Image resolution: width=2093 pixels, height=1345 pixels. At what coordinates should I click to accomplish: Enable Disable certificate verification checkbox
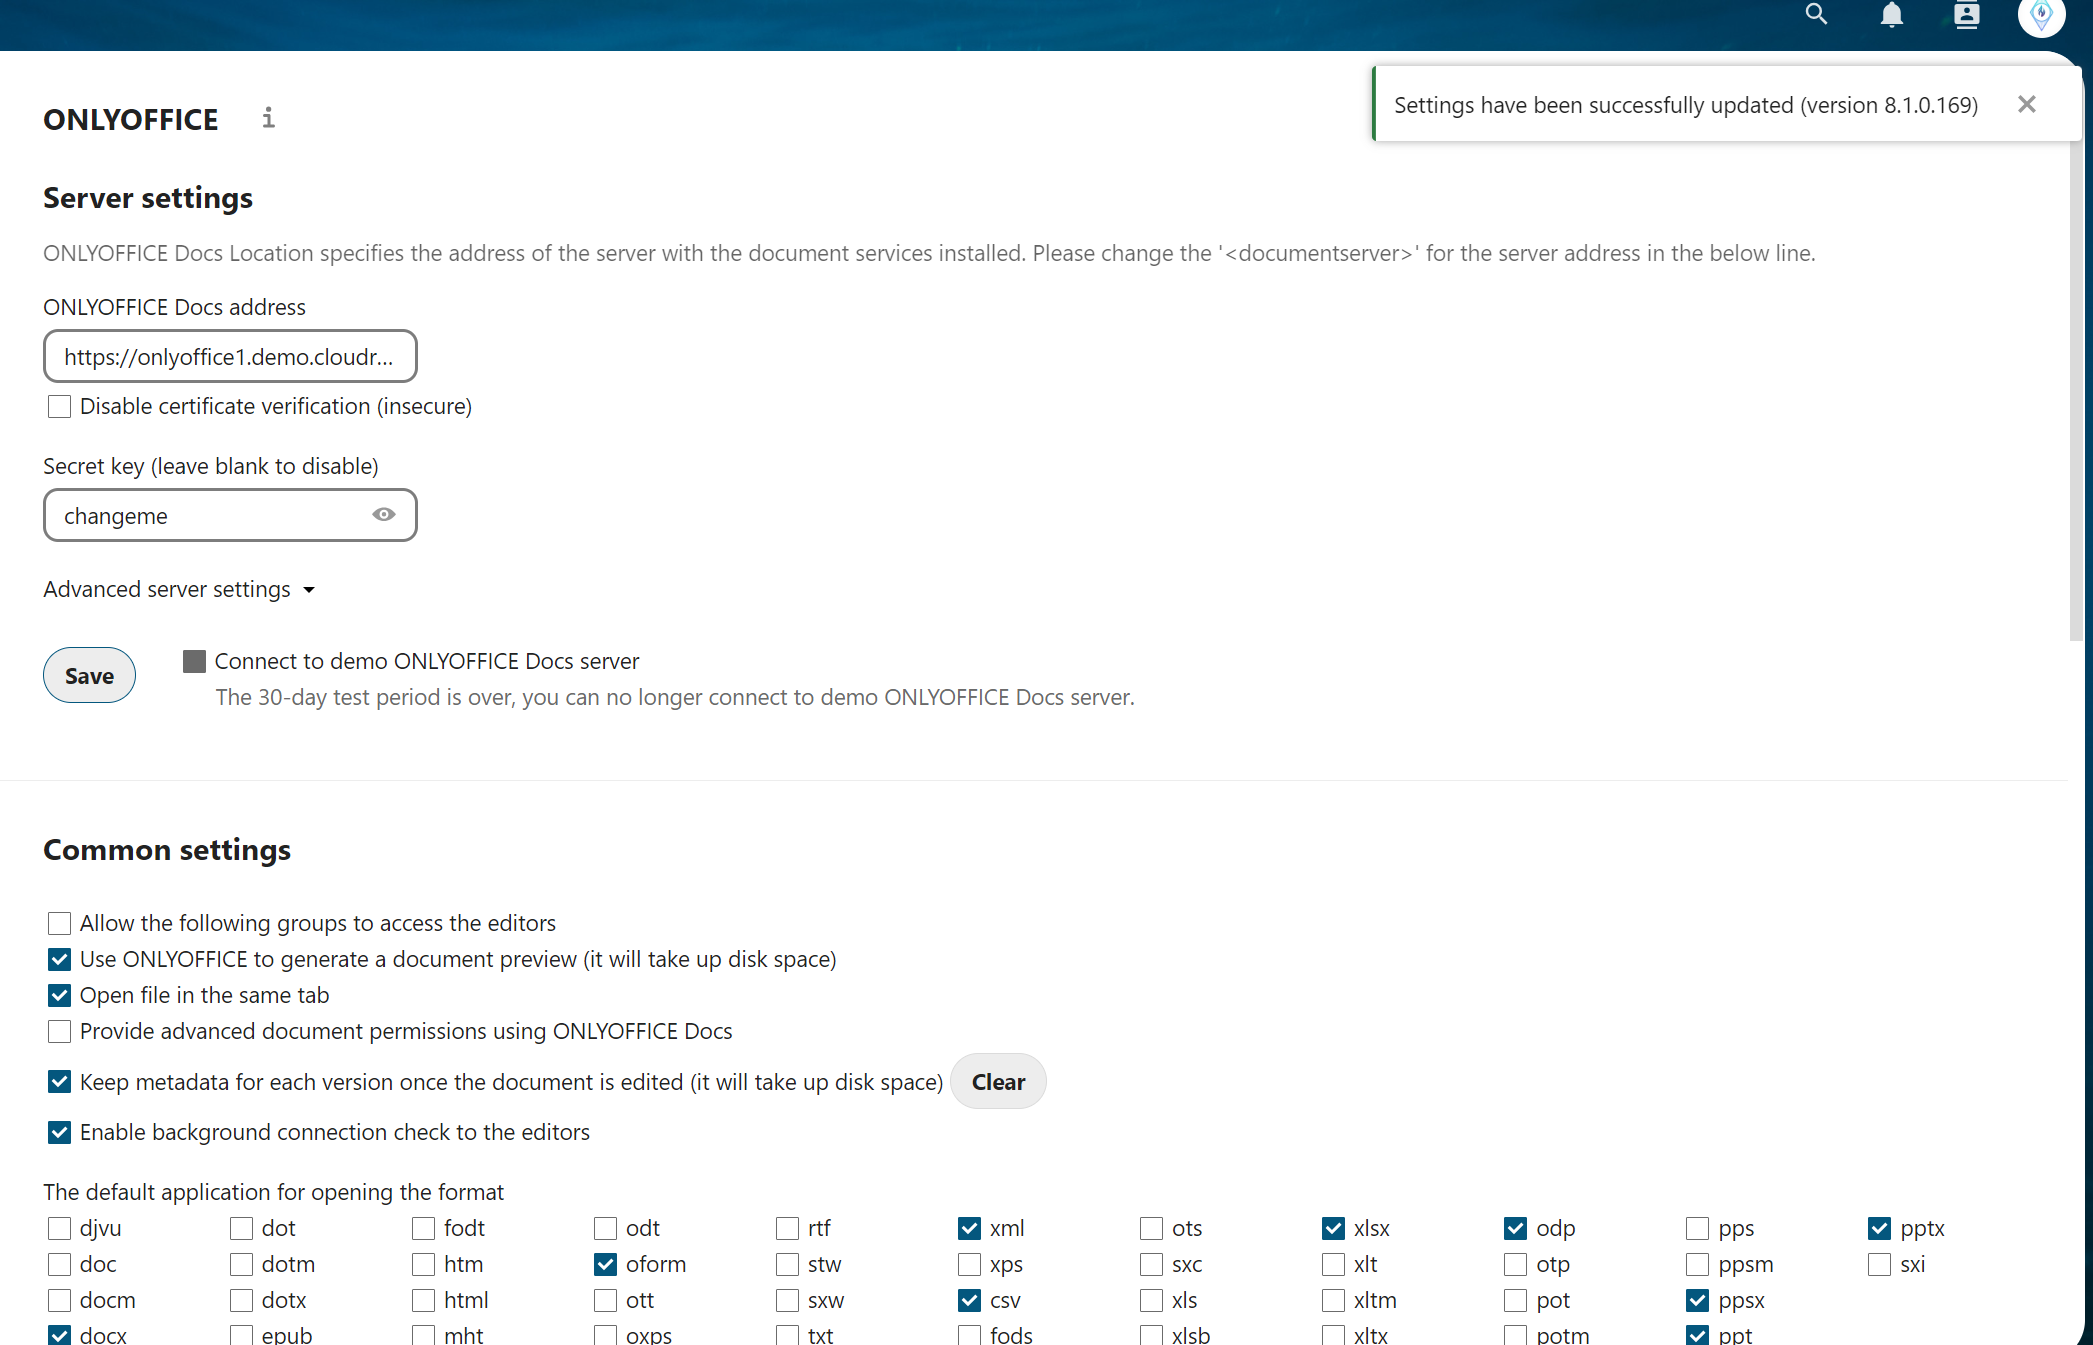coord(60,407)
